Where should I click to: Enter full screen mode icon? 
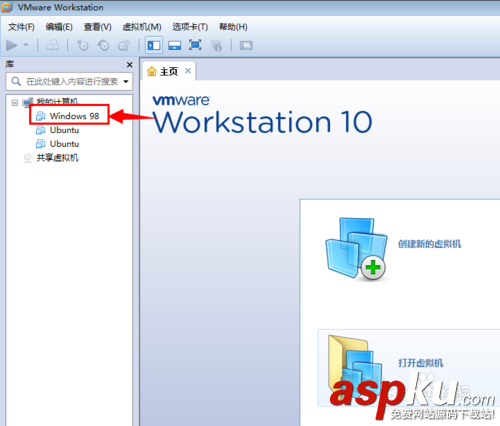click(x=195, y=45)
